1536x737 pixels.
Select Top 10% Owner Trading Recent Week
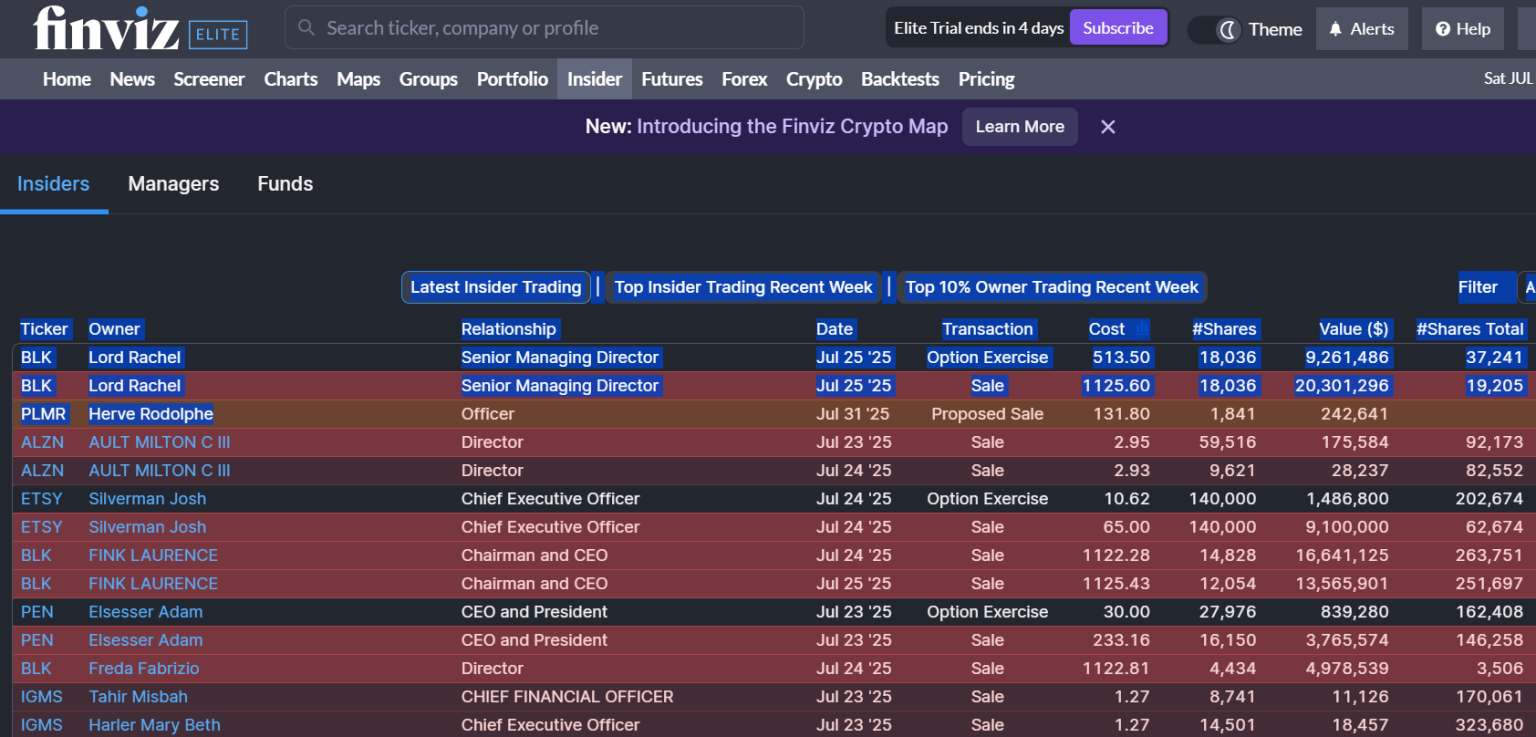pos(1052,287)
